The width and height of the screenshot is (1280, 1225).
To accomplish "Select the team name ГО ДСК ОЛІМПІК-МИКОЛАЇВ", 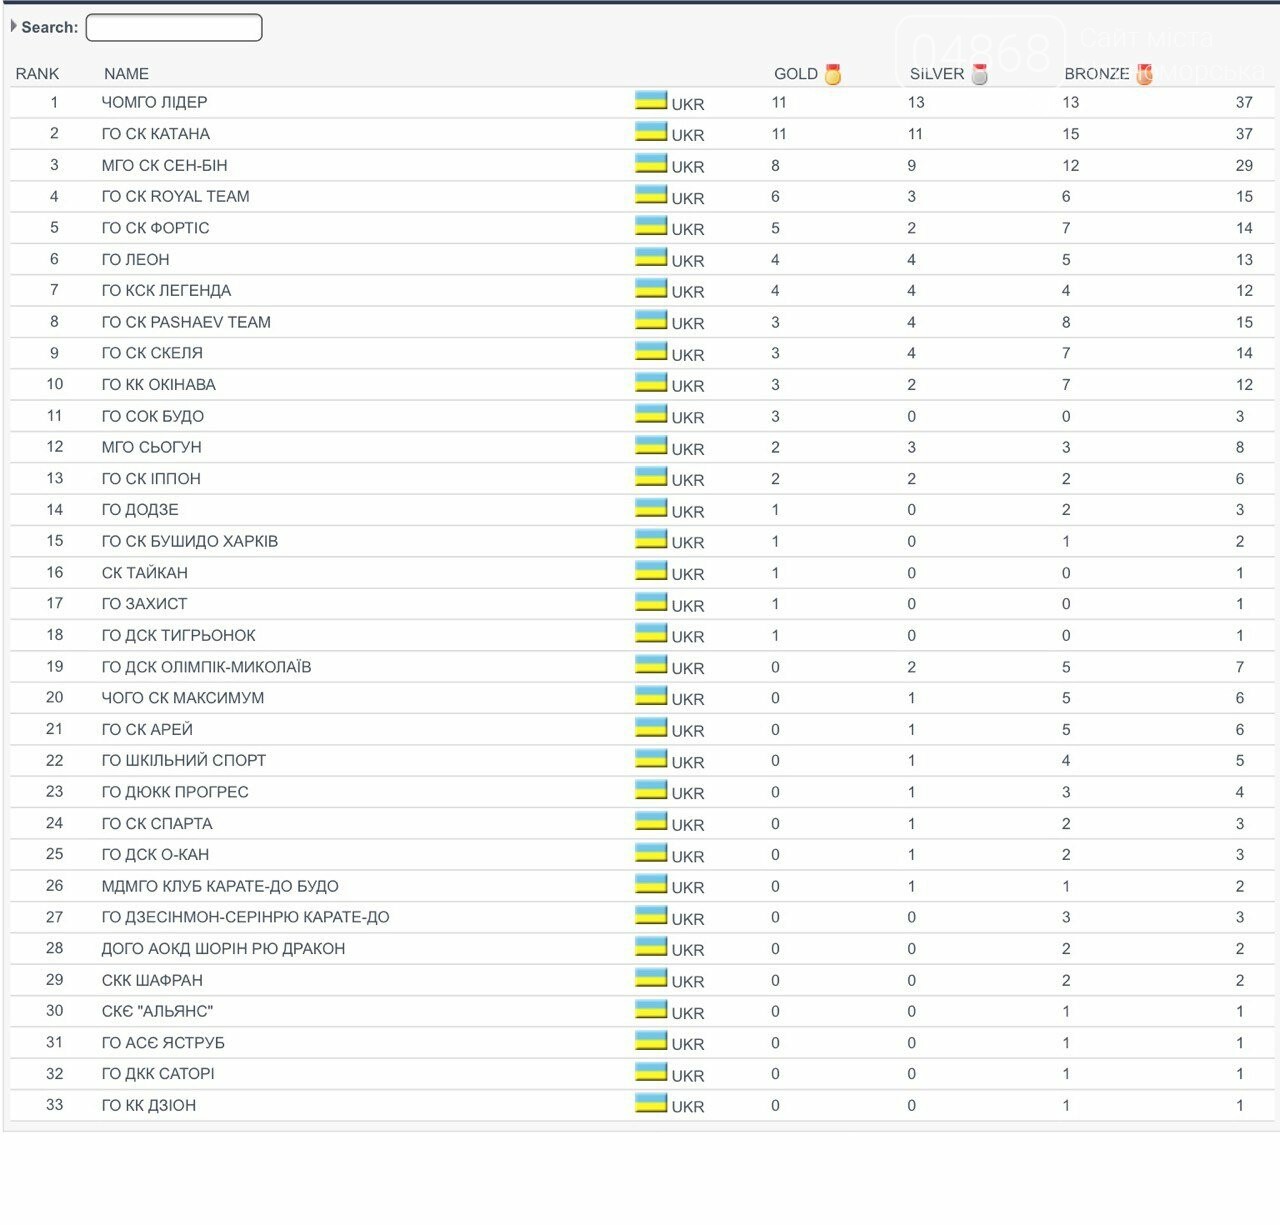I will (206, 667).
